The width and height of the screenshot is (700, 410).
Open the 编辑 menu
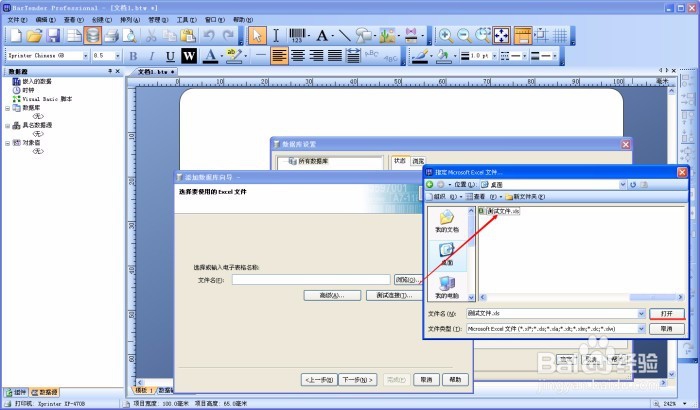point(46,20)
